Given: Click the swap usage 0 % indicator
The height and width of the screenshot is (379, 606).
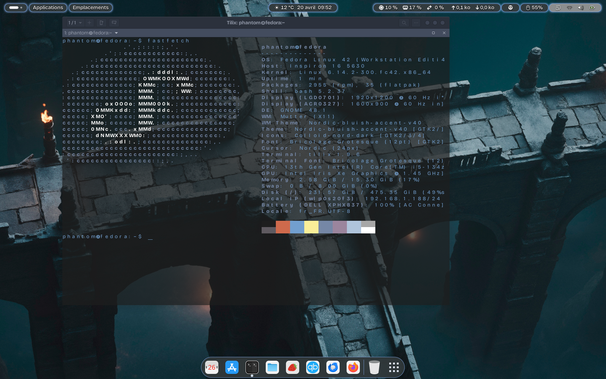Looking at the screenshot, I should 435,7.
